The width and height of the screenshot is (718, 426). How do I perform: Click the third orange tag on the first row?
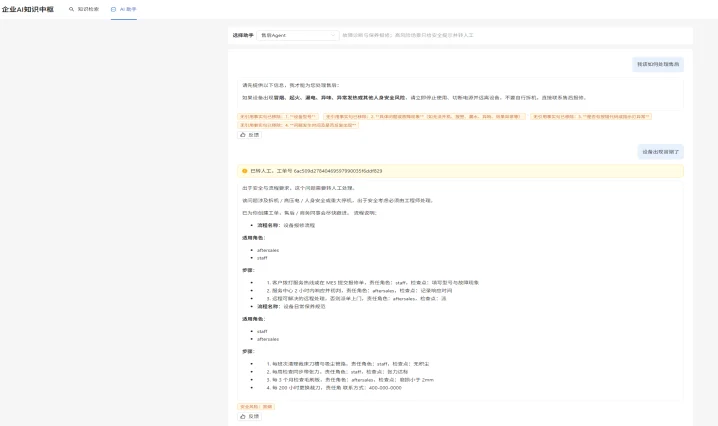click(591, 117)
